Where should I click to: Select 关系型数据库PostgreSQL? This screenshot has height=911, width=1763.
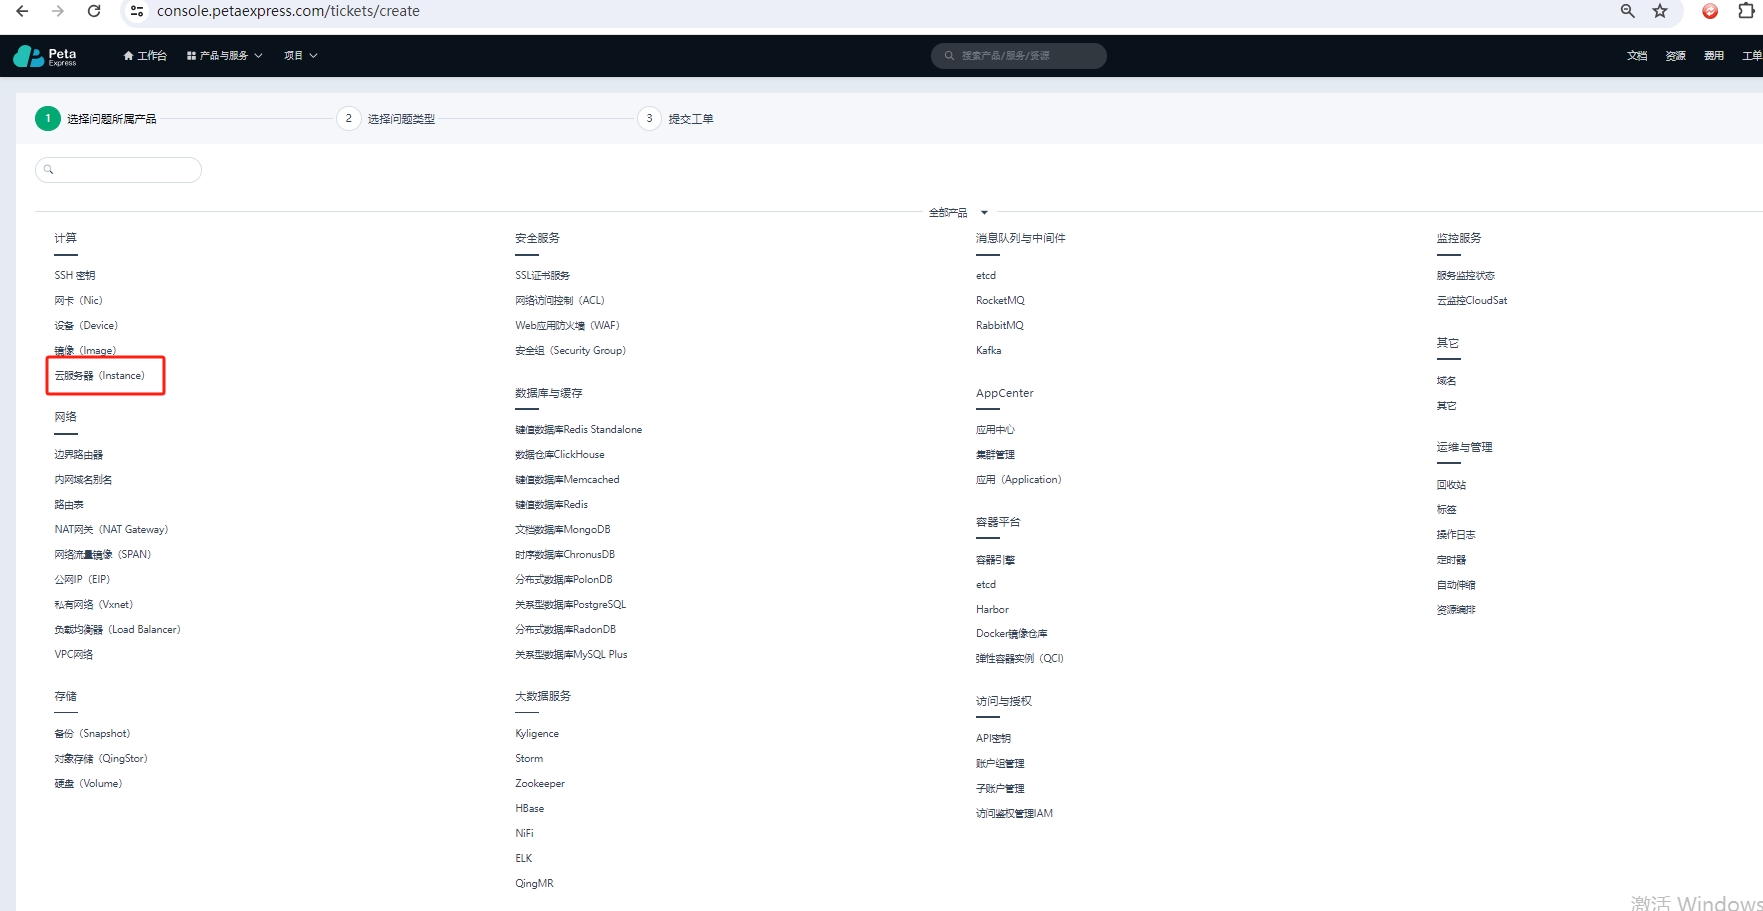(x=571, y=604)
